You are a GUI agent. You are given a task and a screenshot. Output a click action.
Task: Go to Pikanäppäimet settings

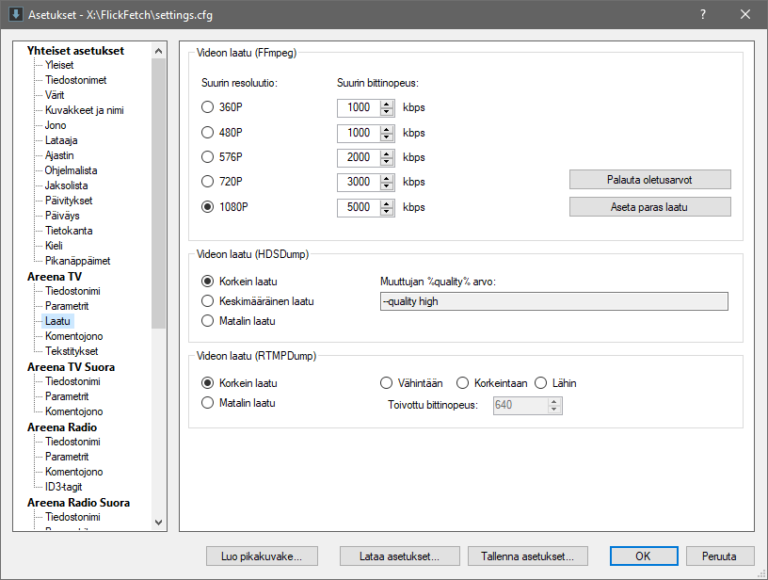pyautogui.click(x=77, y=260)
